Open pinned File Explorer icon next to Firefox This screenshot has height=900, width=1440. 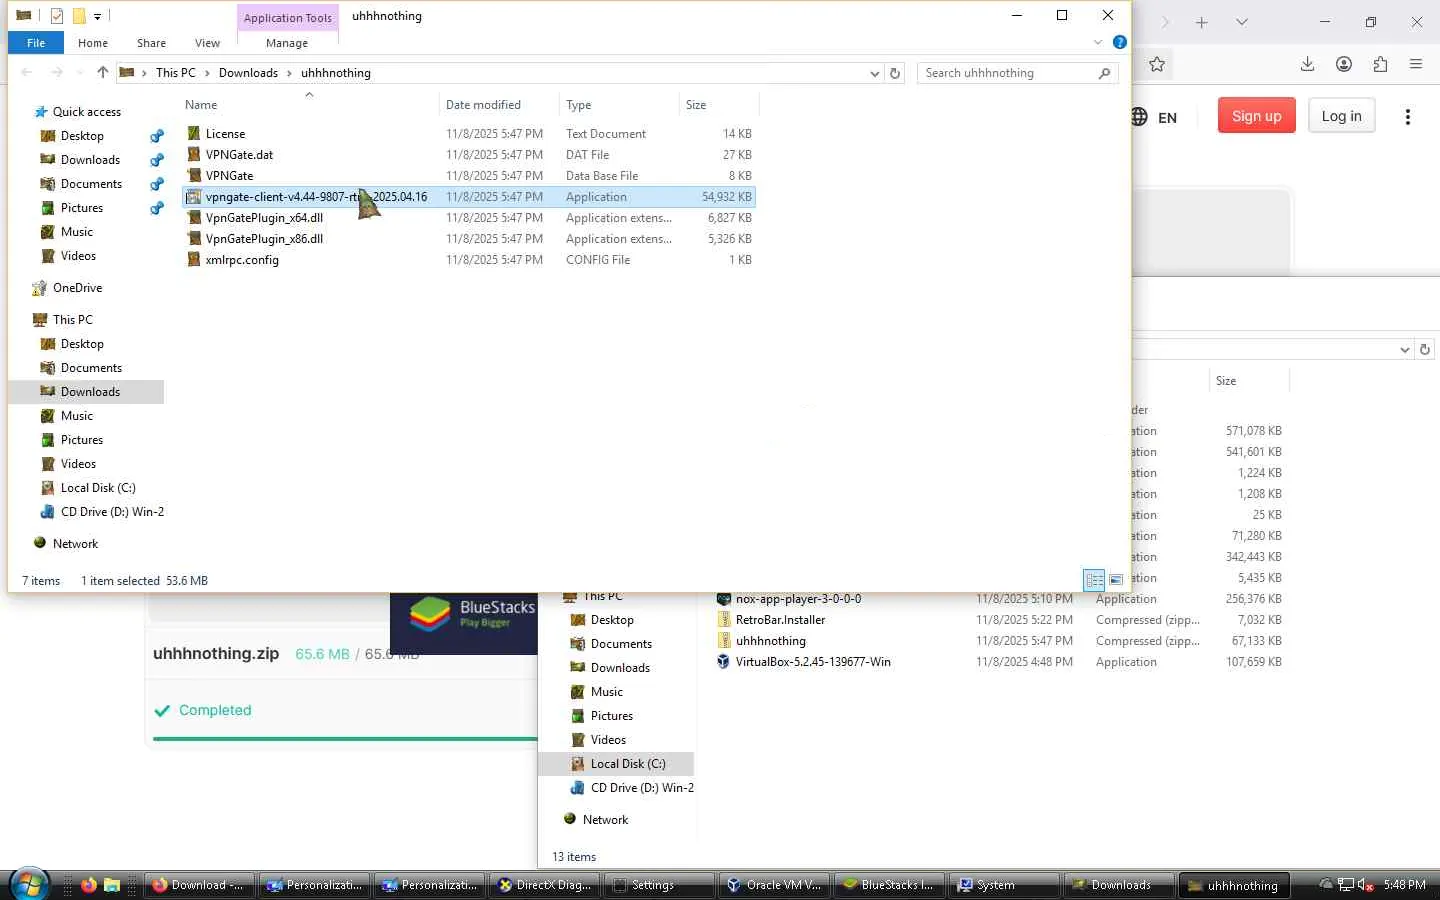(x=112, y=885)
